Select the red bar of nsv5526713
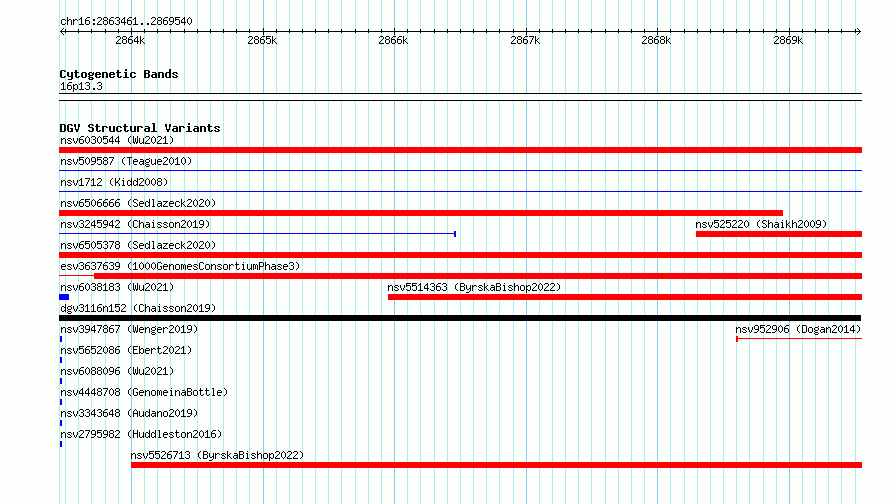 [497, 465]
